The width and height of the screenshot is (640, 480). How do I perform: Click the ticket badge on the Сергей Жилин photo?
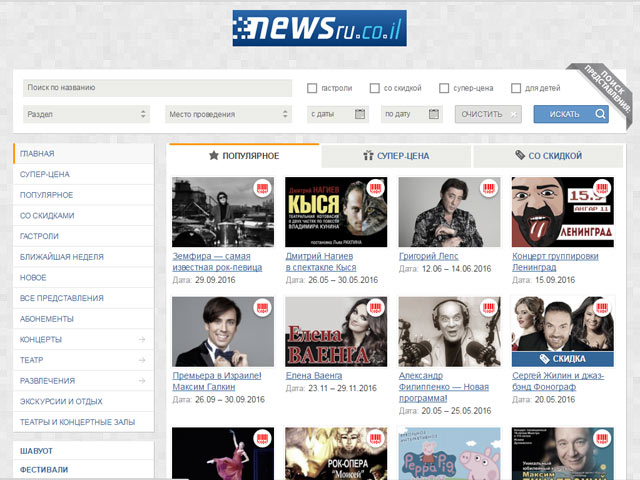click(x=602, y=308)
